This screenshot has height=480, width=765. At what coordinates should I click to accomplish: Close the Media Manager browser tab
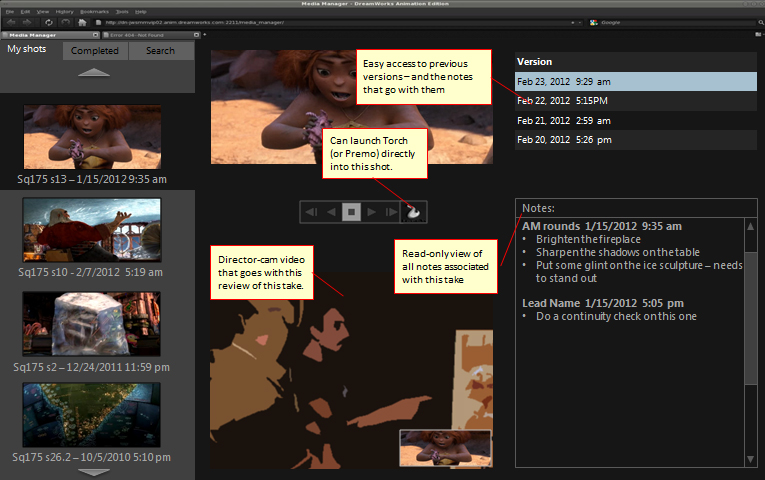pos(96,35)
